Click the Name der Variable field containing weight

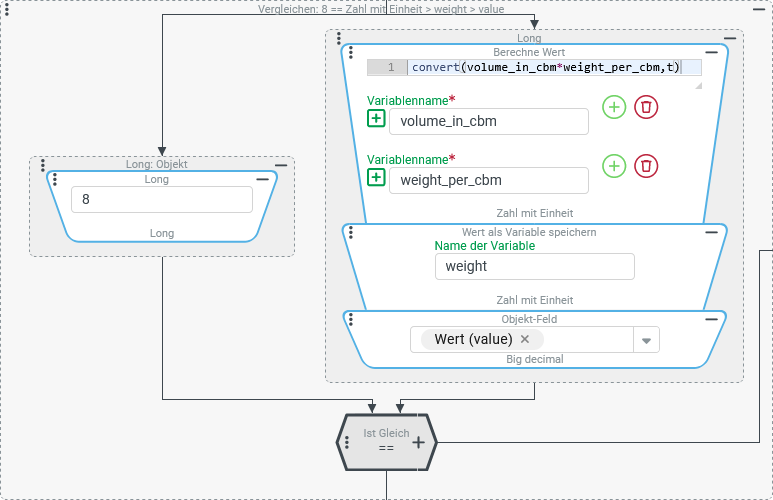tap(534, 266)
